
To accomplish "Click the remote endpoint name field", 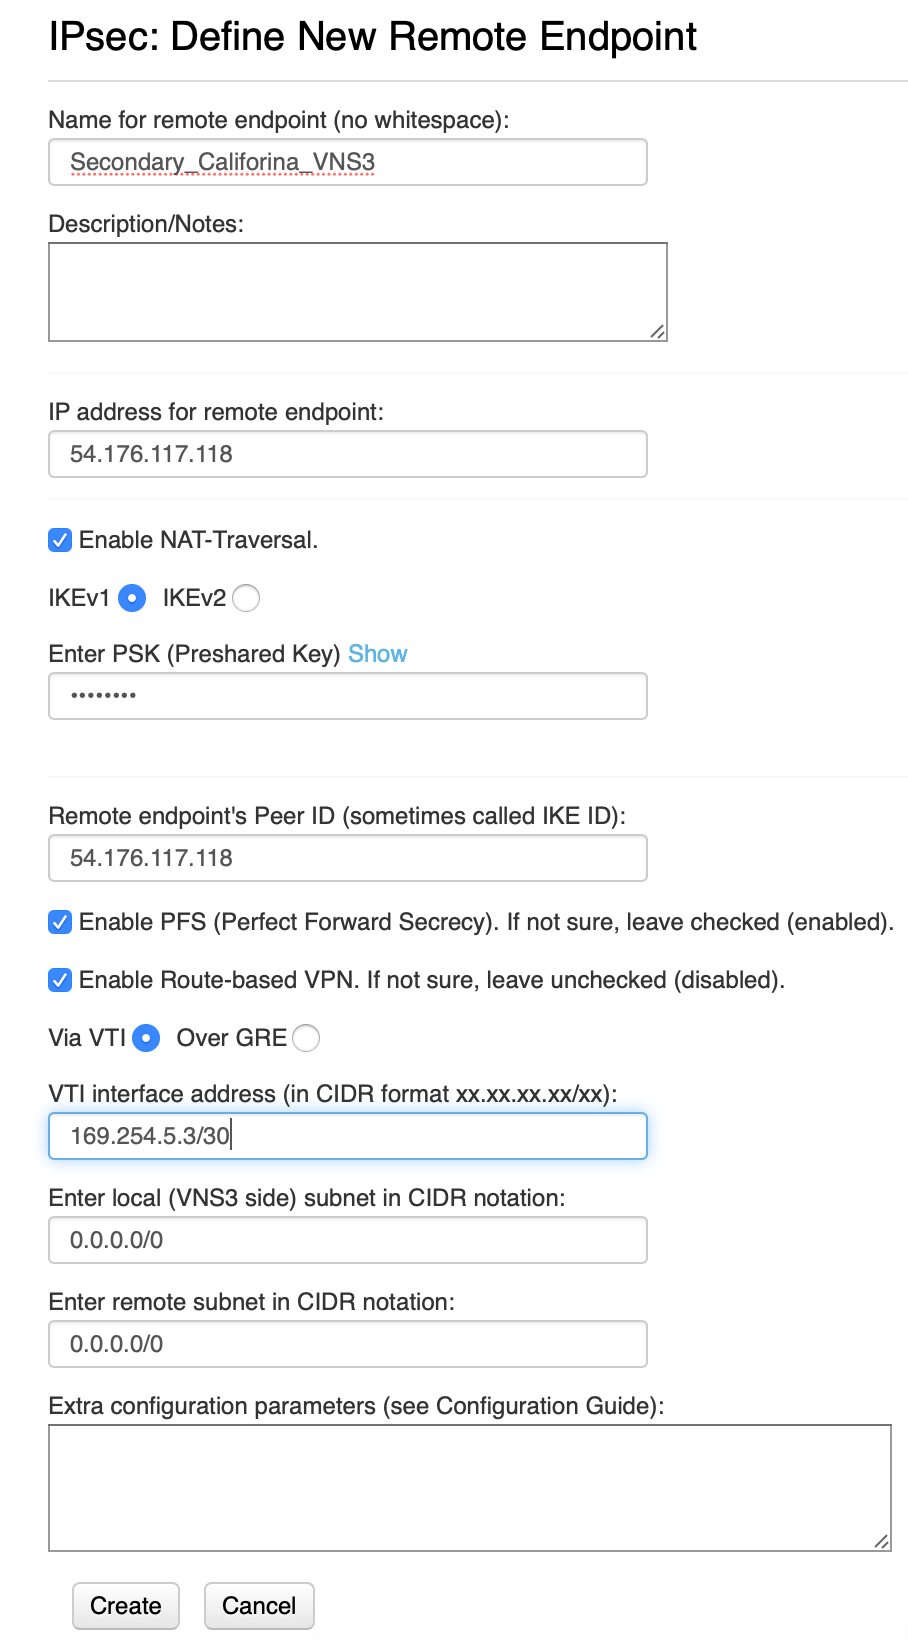I will point(347,161).
